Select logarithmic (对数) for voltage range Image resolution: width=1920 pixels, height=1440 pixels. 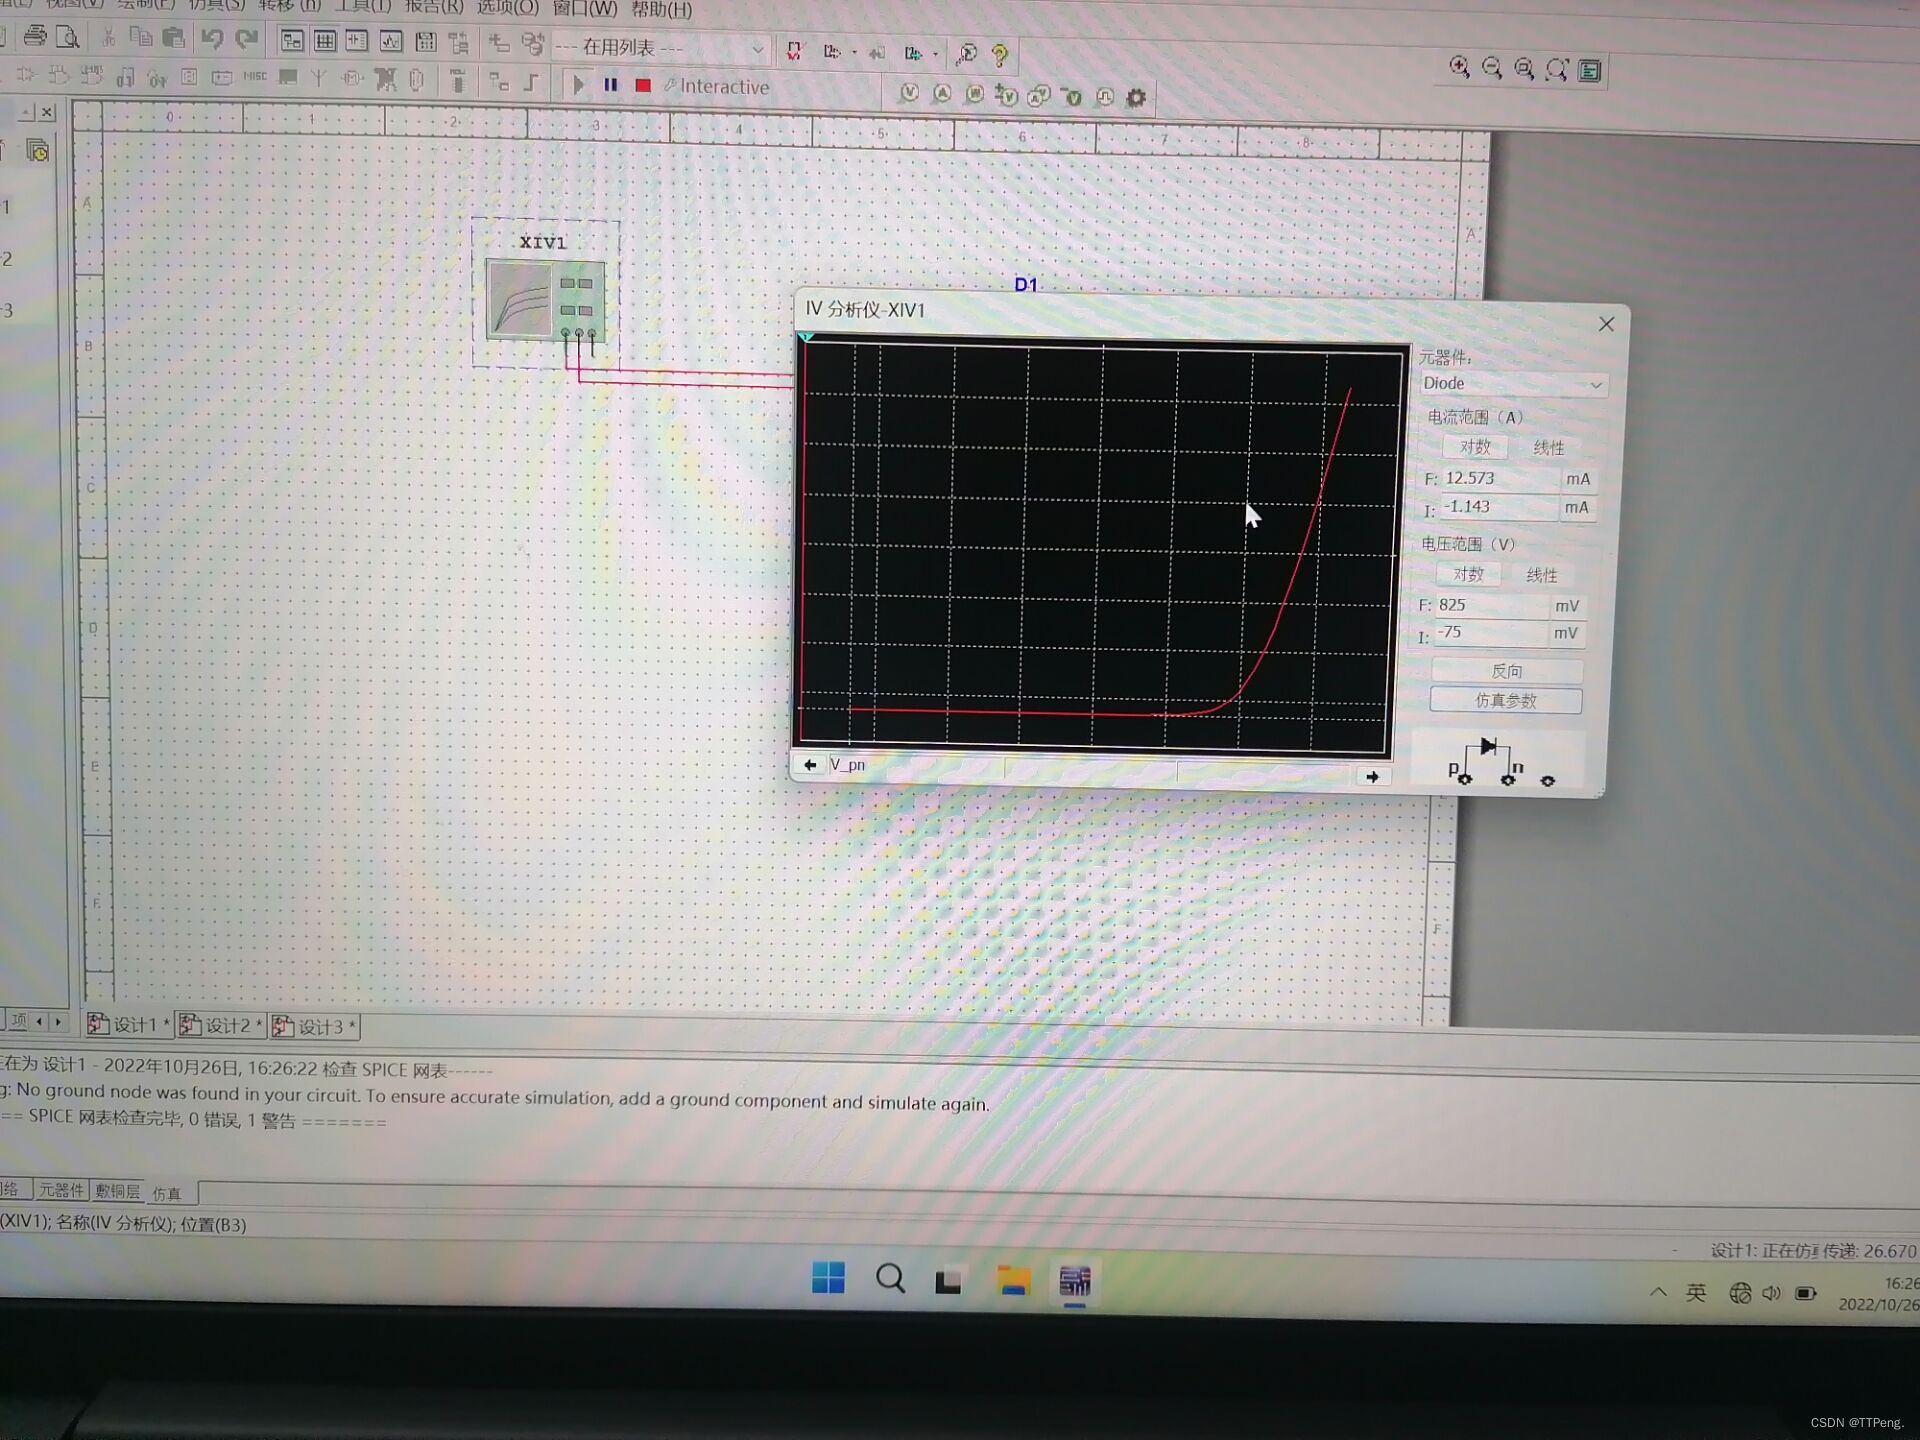[1468, 574]
